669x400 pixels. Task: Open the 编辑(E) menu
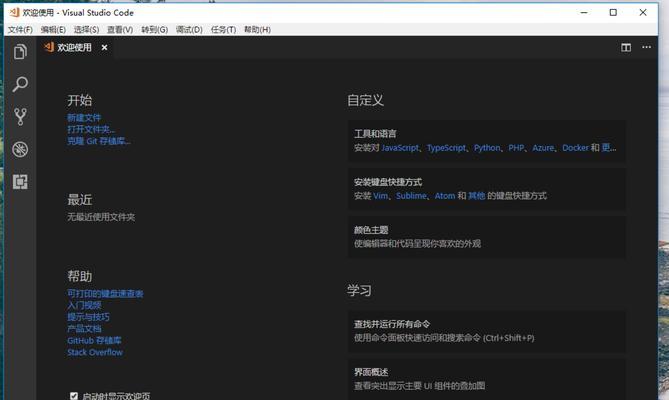(53, 29)
